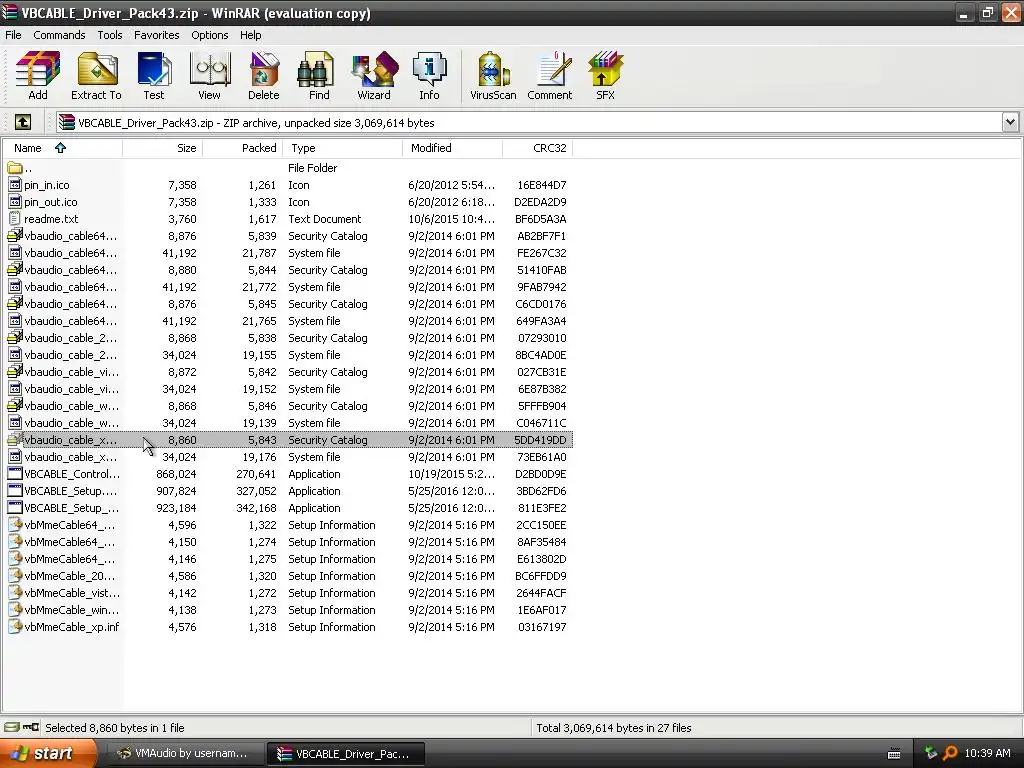Image resolution: width=1024 pixels, height=768 pixels.
Task: Select the row with CRC32 73EB61A0
Action: 287,456
